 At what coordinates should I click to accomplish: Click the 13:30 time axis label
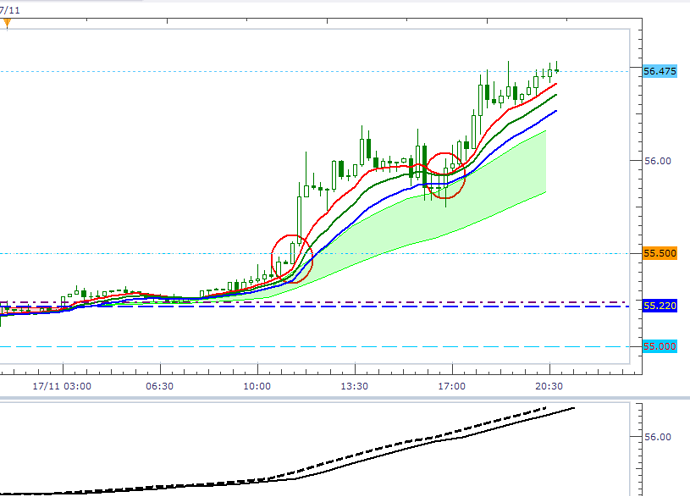point(354,386)
